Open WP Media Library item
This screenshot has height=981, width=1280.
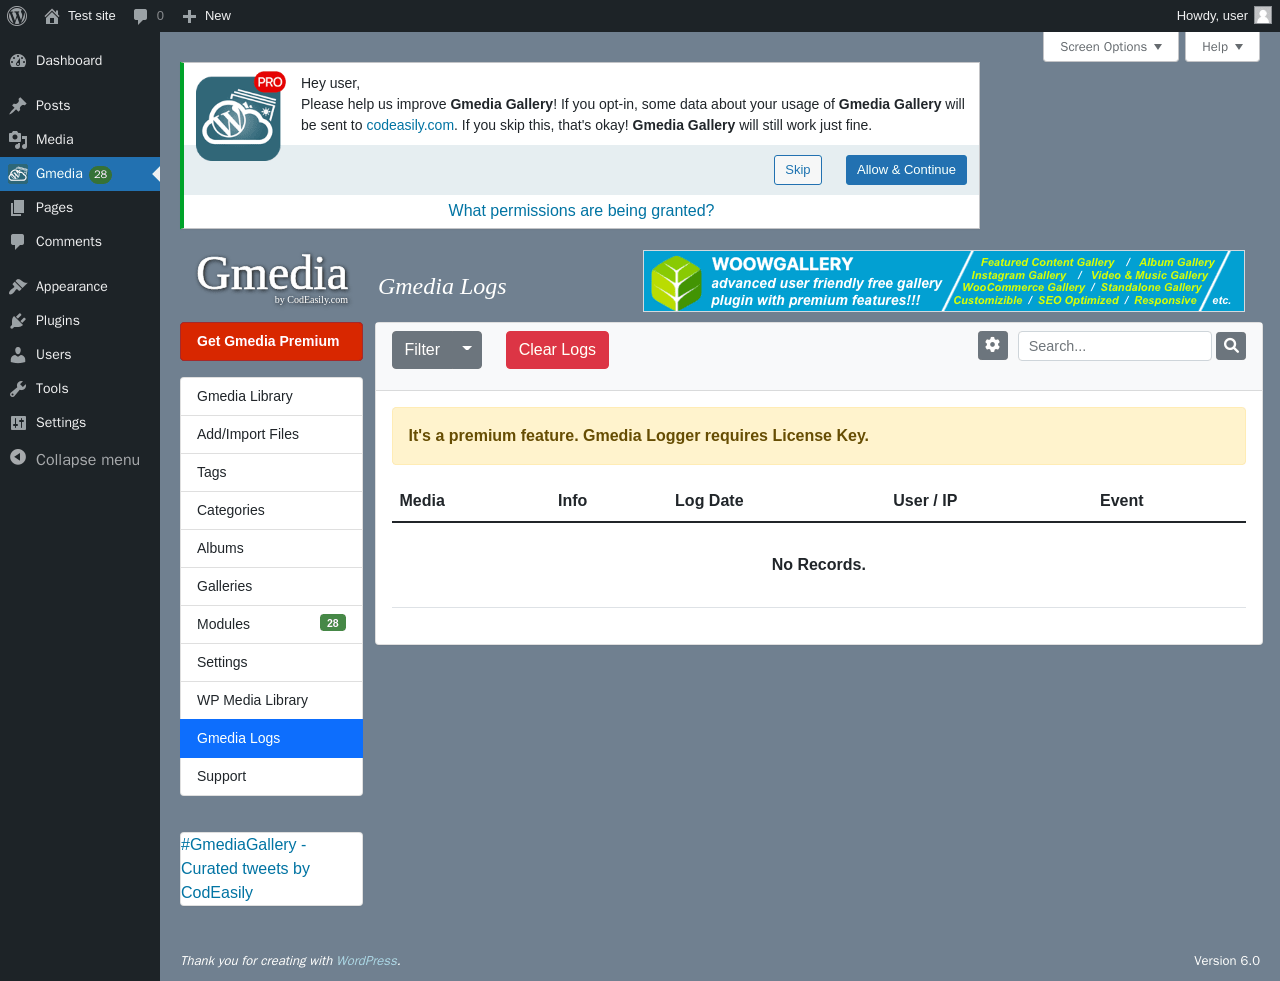coord(271,700)
